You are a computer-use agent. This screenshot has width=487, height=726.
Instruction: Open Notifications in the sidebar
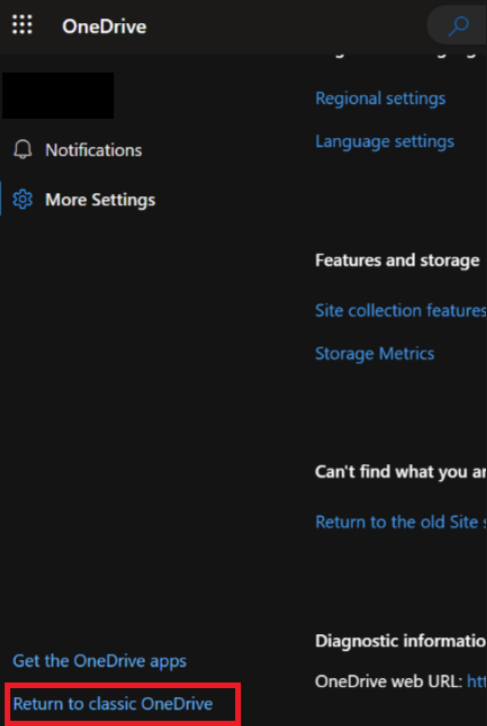coord(78,150)
